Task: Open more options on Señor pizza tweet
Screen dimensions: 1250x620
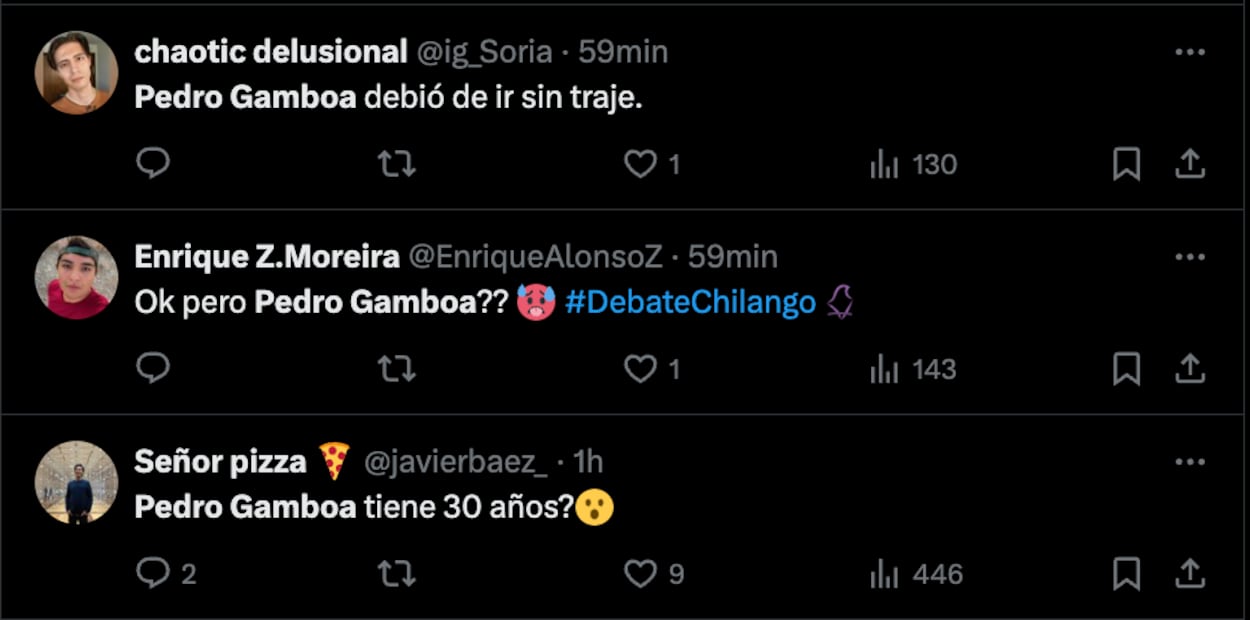Action: (1189, 462)
